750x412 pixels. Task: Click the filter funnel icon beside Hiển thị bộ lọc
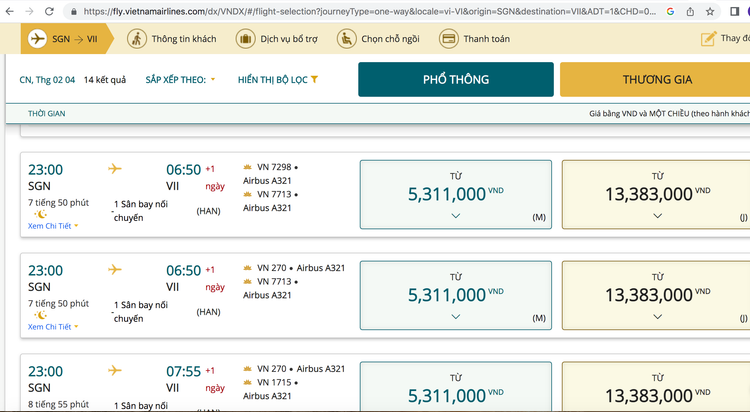(314, 79)
